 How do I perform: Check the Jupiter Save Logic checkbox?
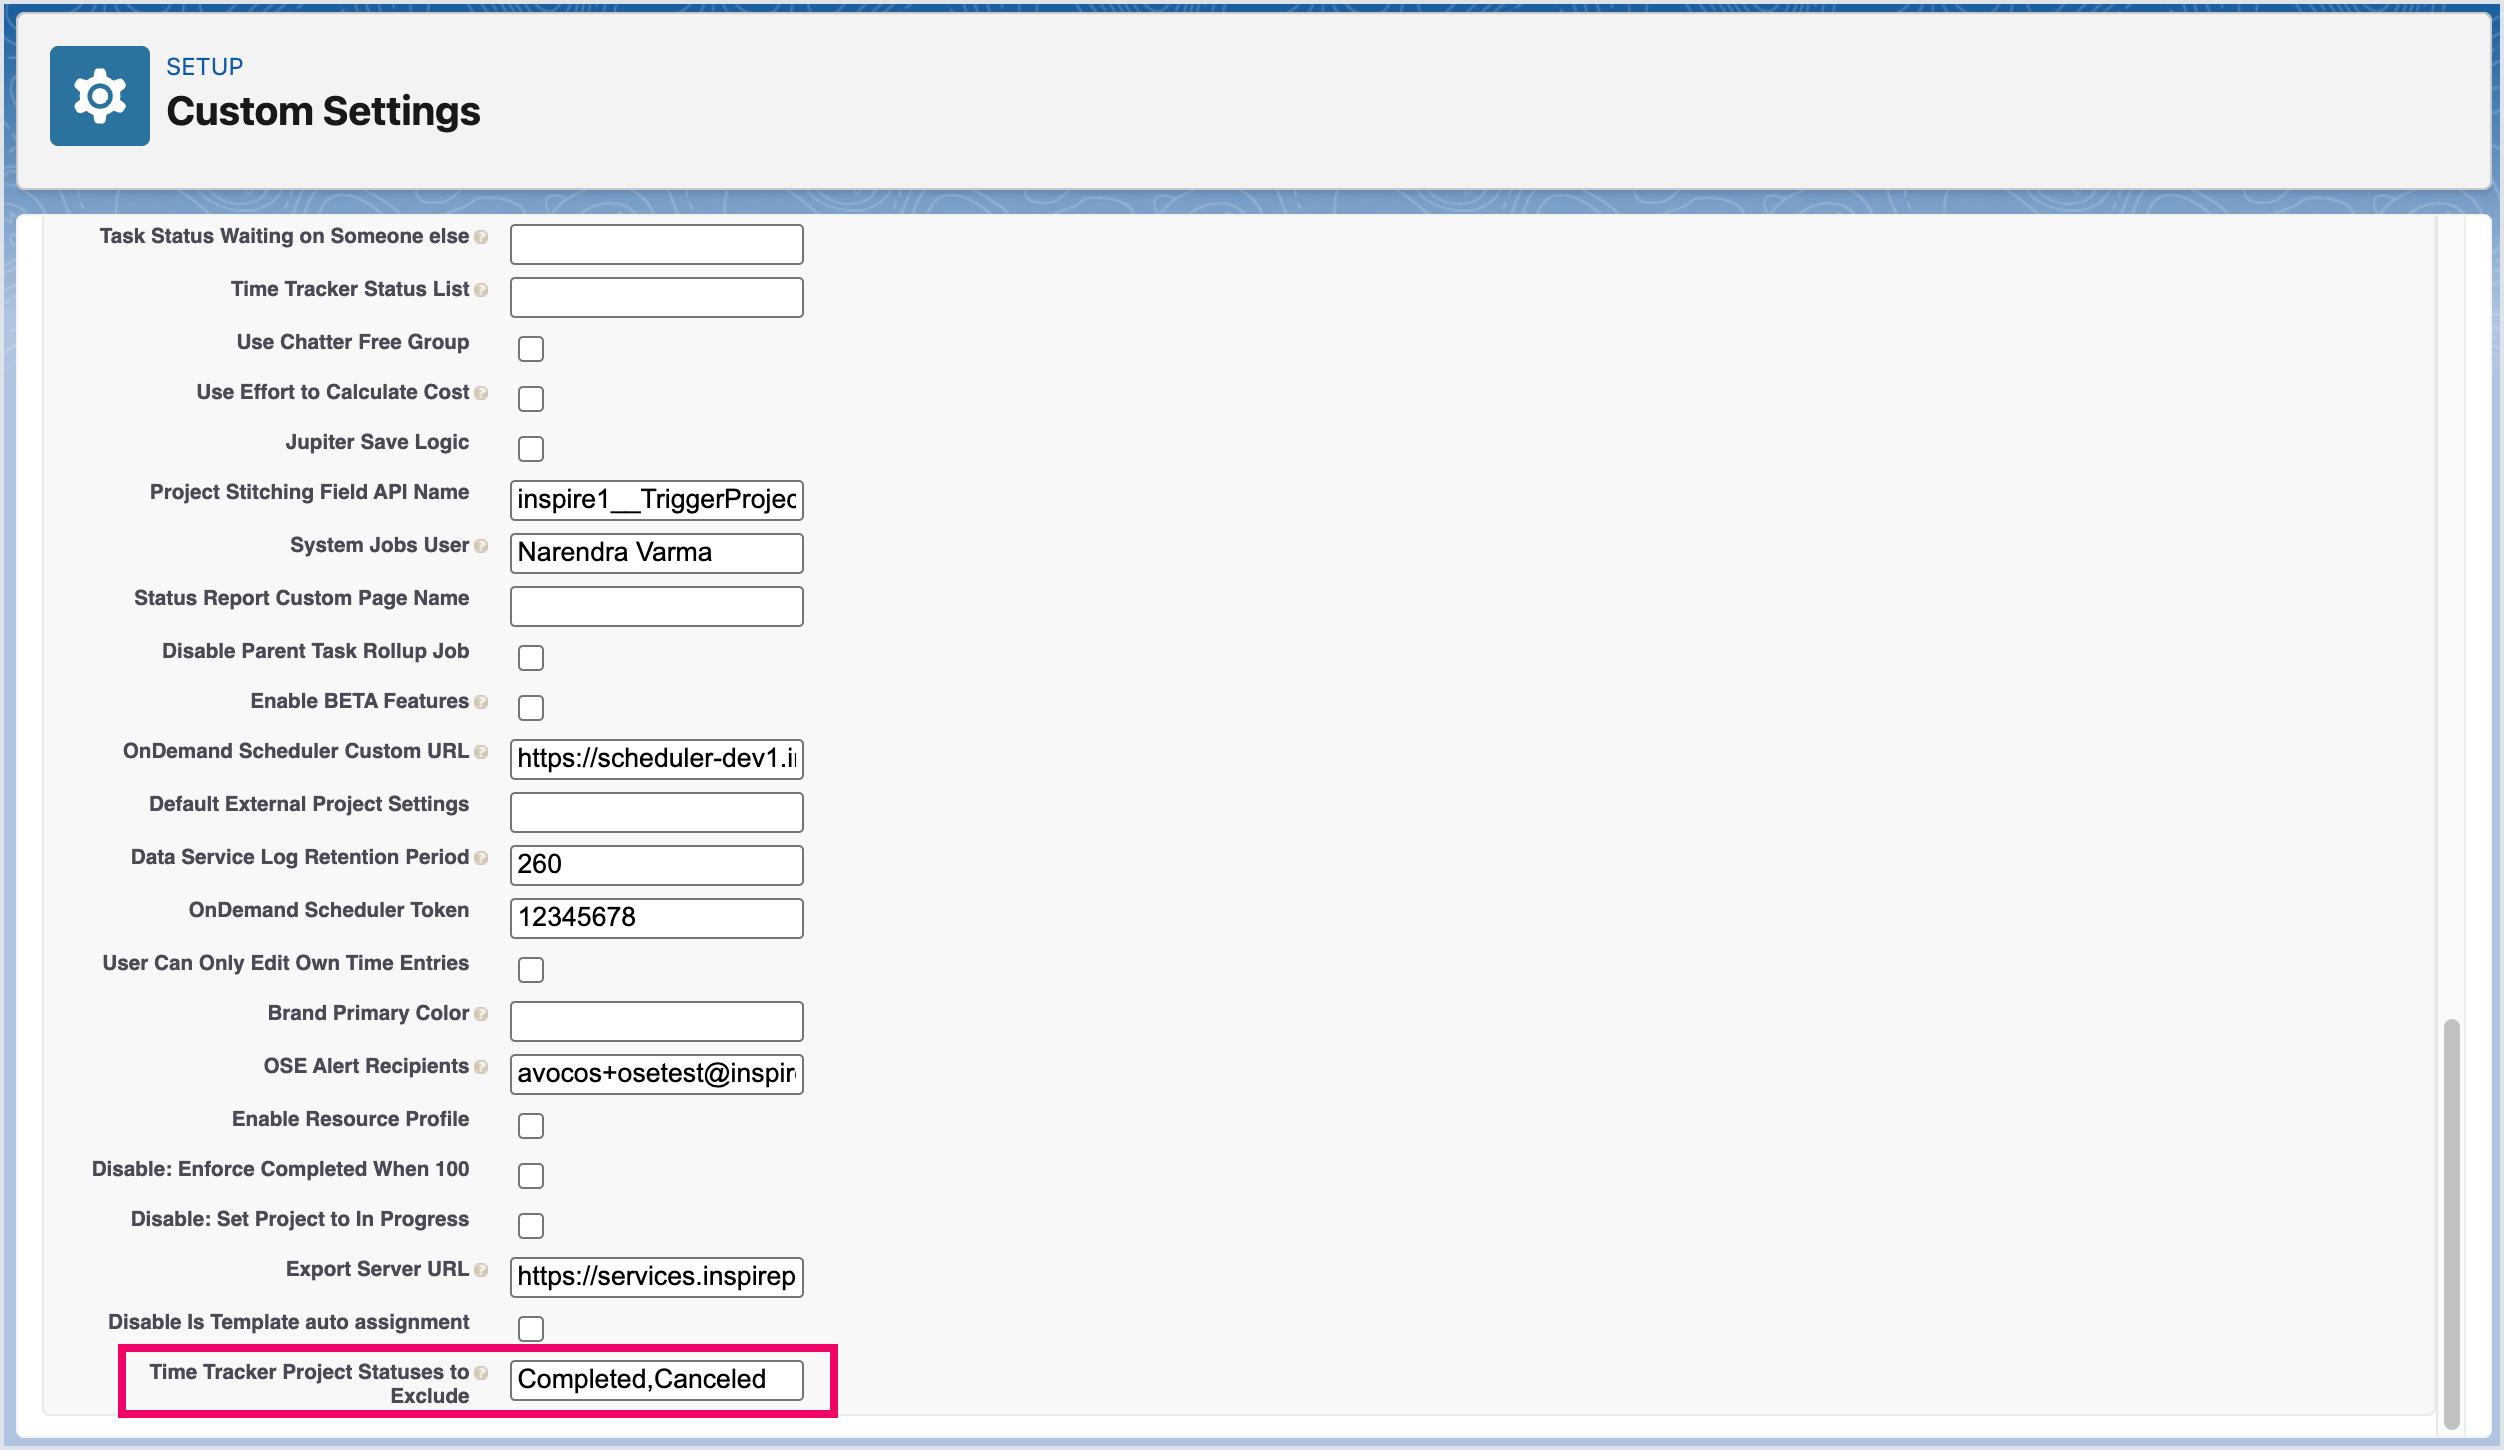tap(531, 449)
